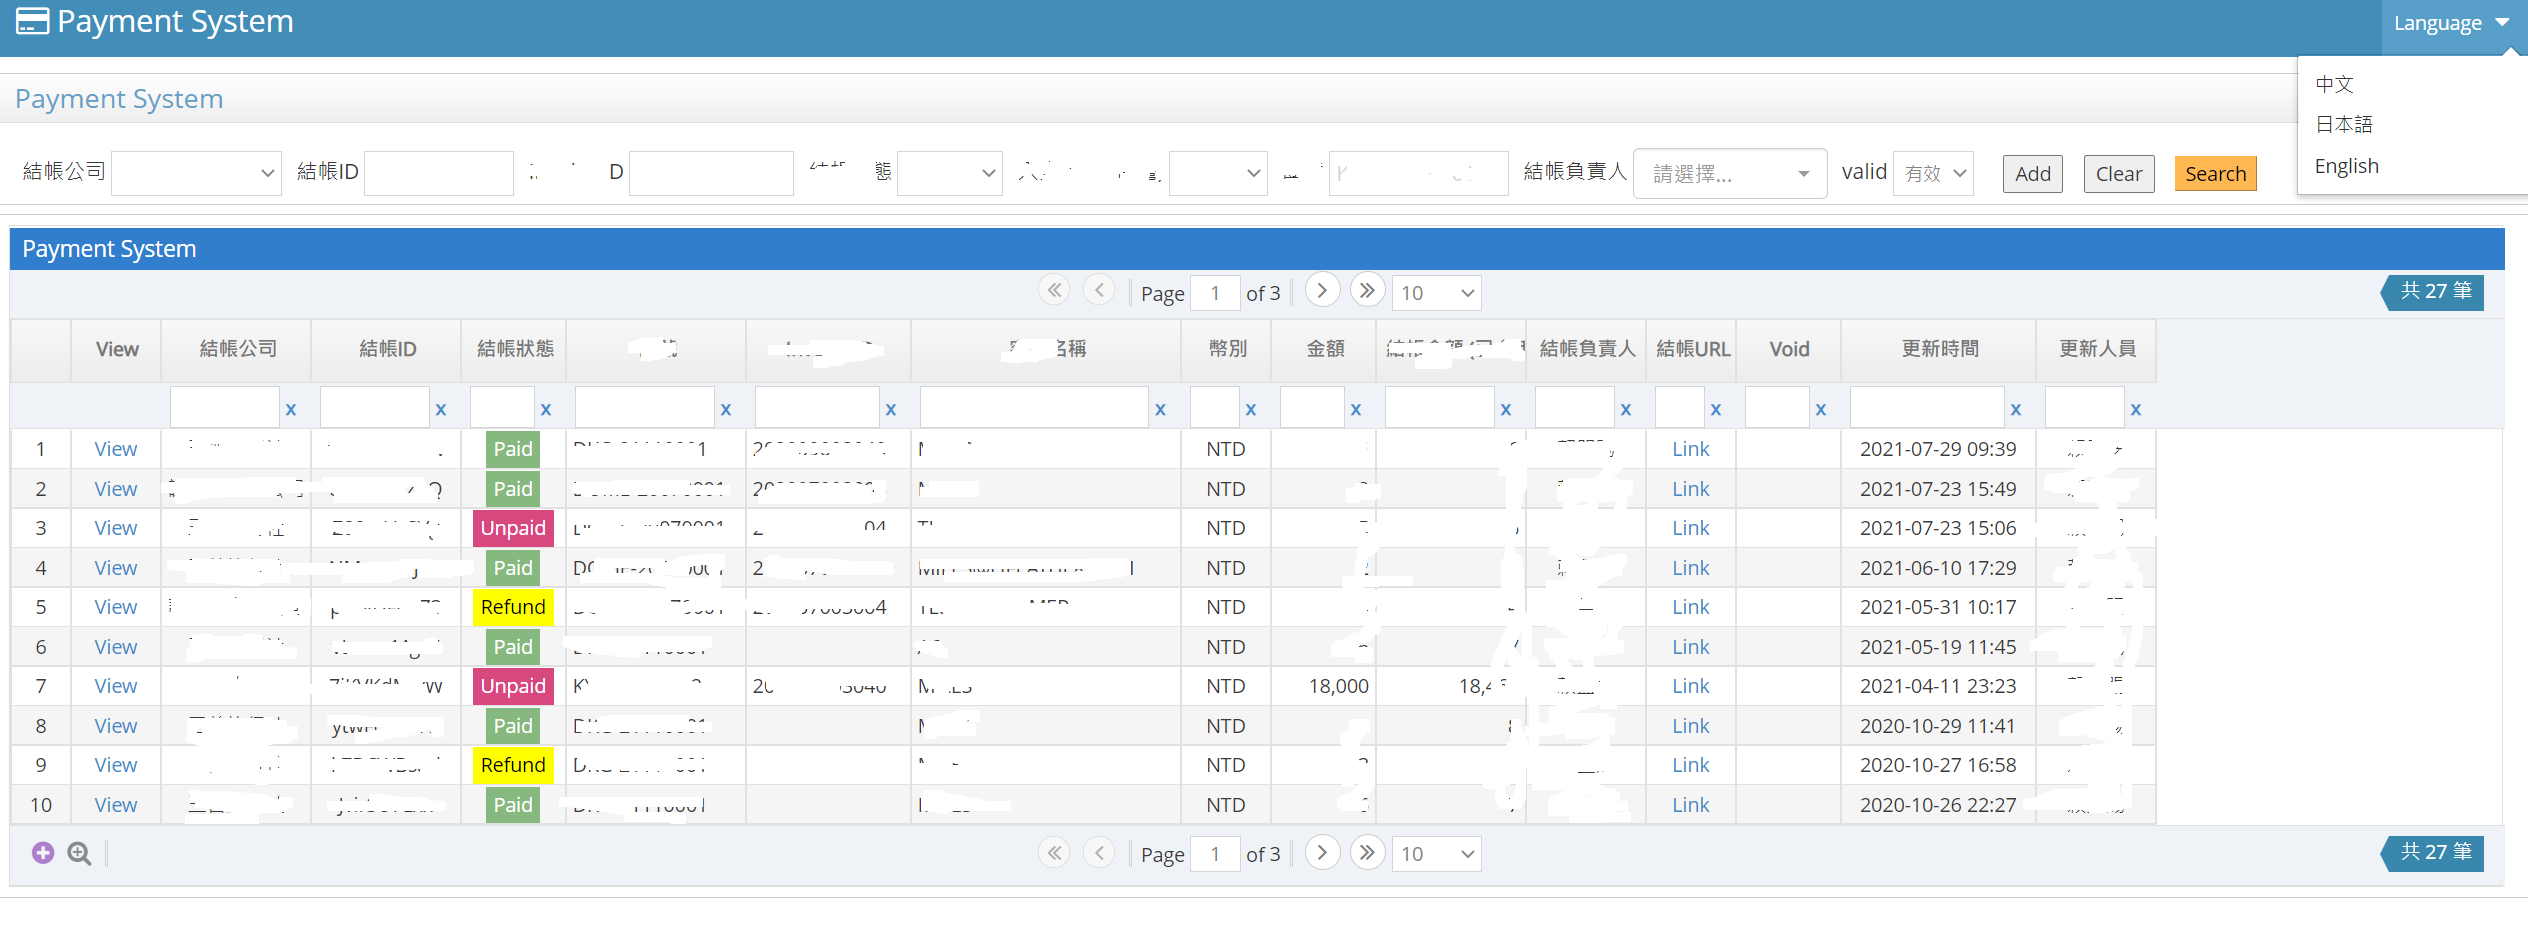The image size is (2528, 941).
Task: Select 中文 from language menu
Action: point(2334,84)
